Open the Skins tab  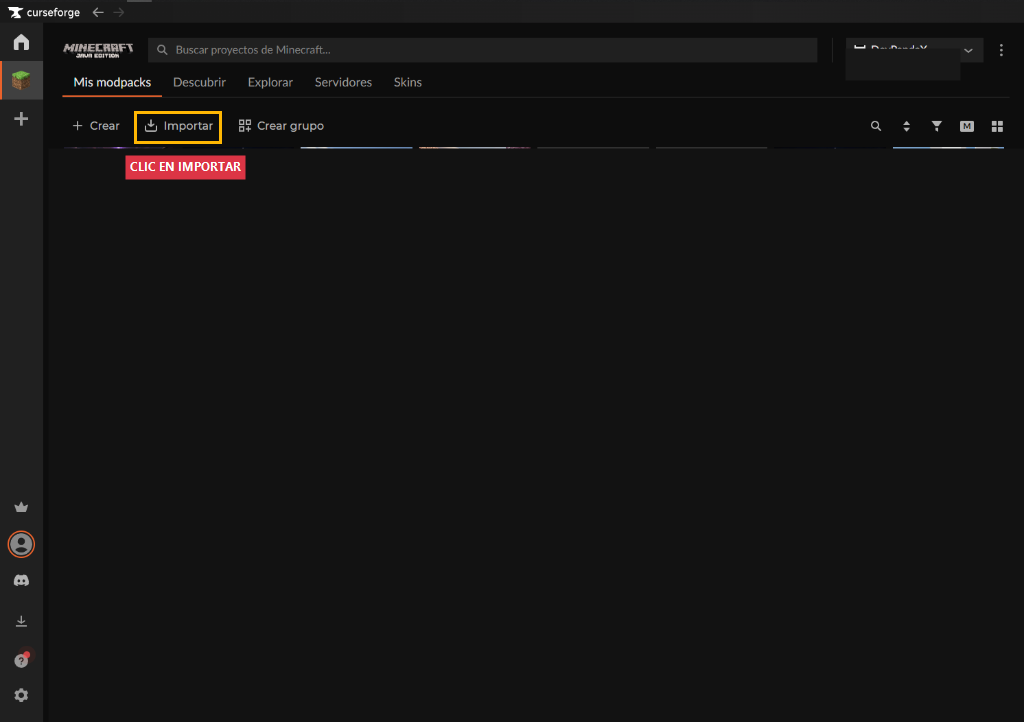pyautogui.click(x=408, y=82)
